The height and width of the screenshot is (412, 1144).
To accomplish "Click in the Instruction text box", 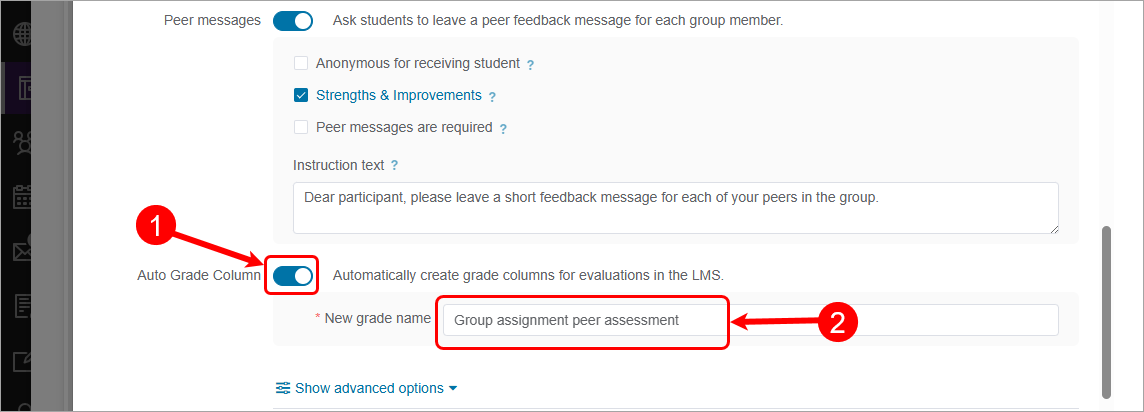I will [675, 208].
